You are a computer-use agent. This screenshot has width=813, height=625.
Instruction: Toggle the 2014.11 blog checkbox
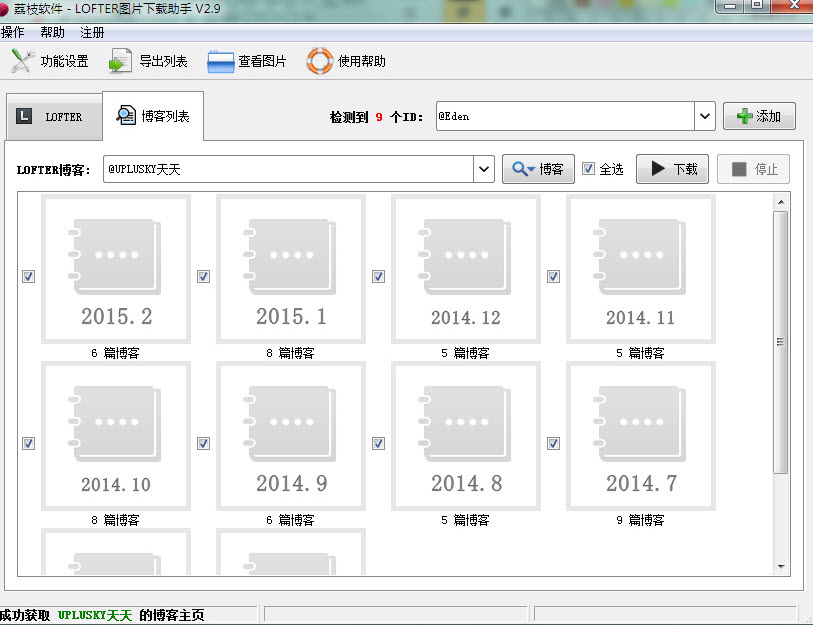[553, 276]
